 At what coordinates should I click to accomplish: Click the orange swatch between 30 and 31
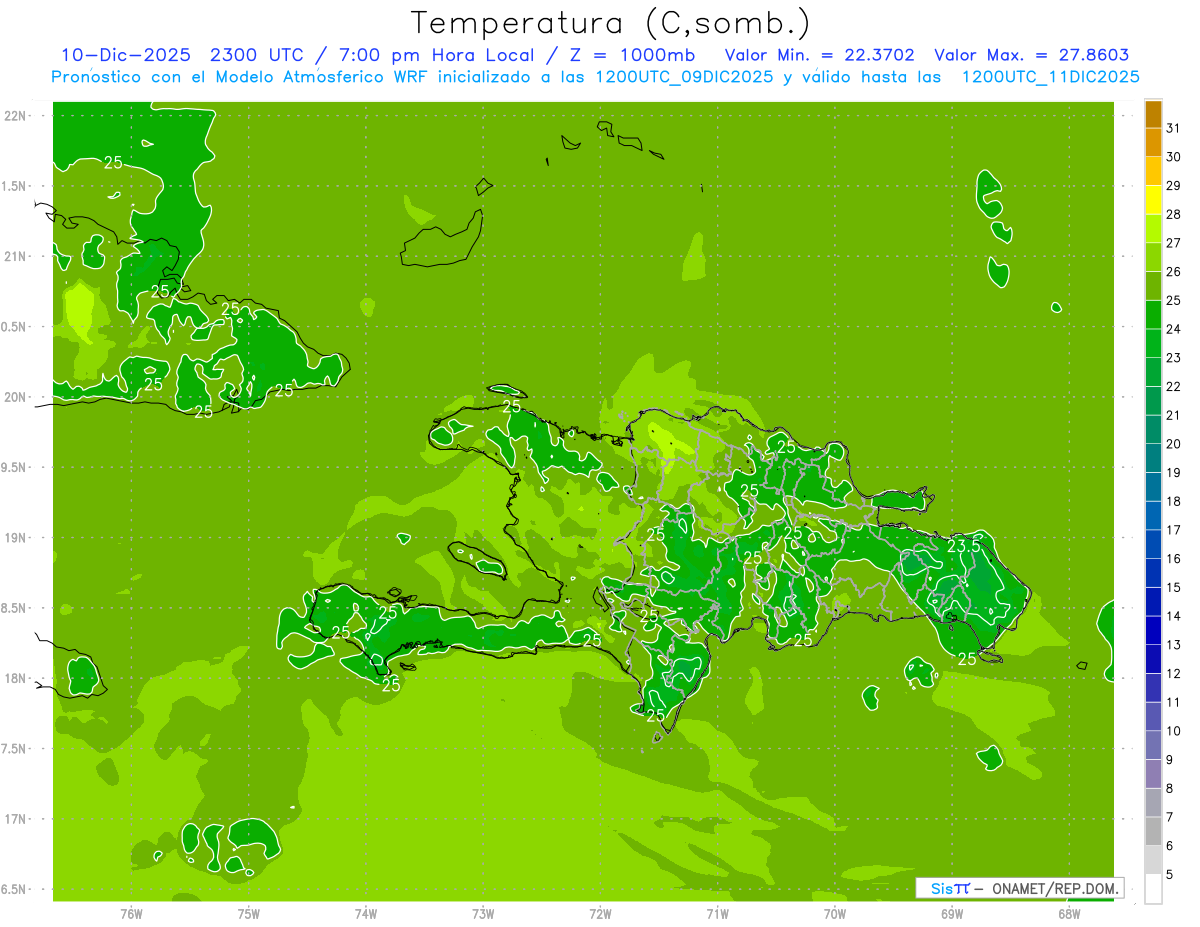pyautogui.click(x=1153, y=143)
